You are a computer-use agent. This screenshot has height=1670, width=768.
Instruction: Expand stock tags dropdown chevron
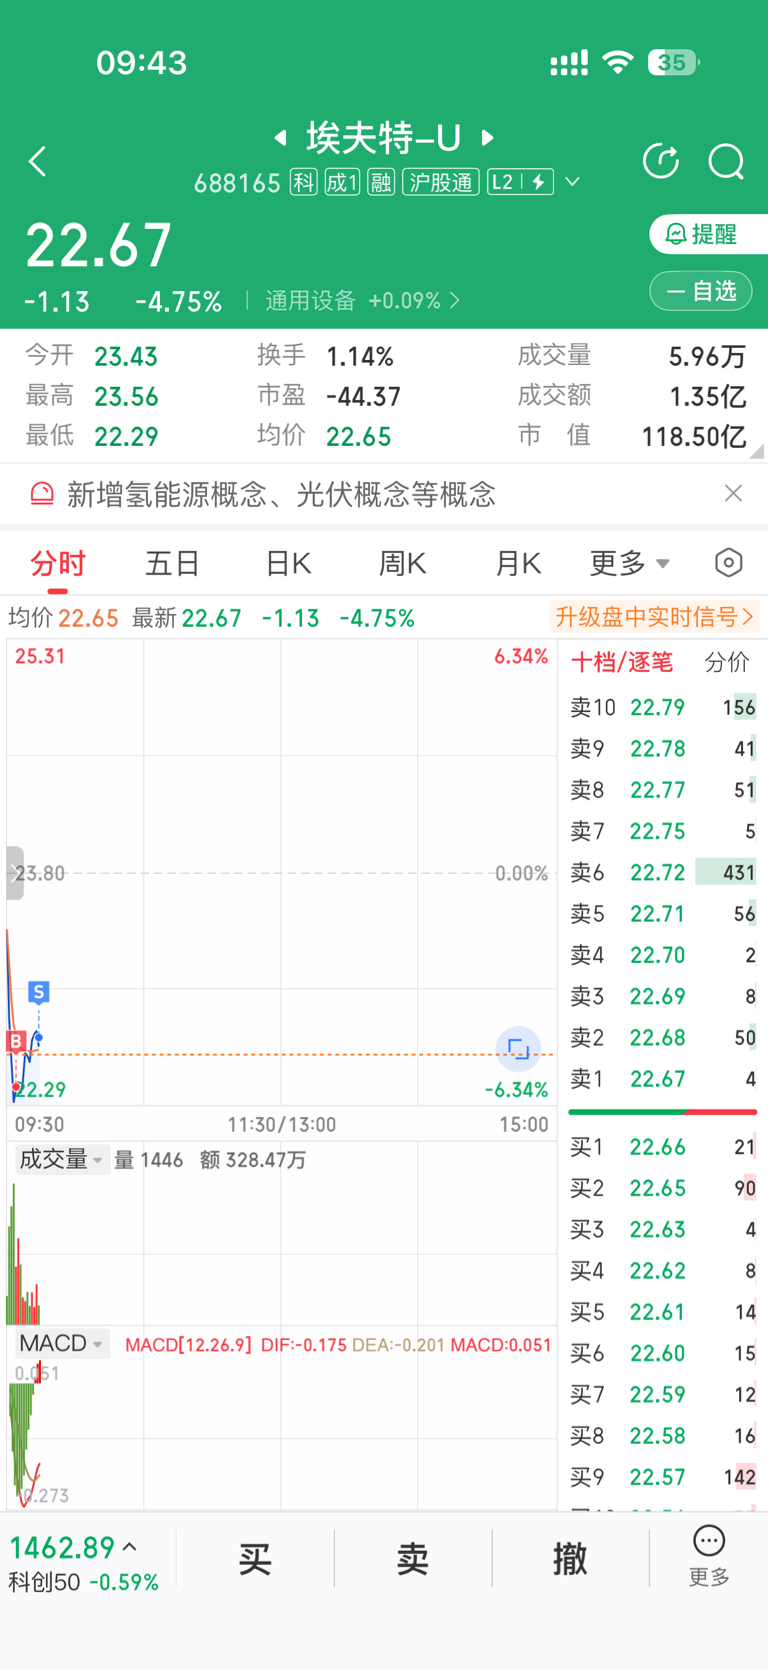click(x=573, y=182)
